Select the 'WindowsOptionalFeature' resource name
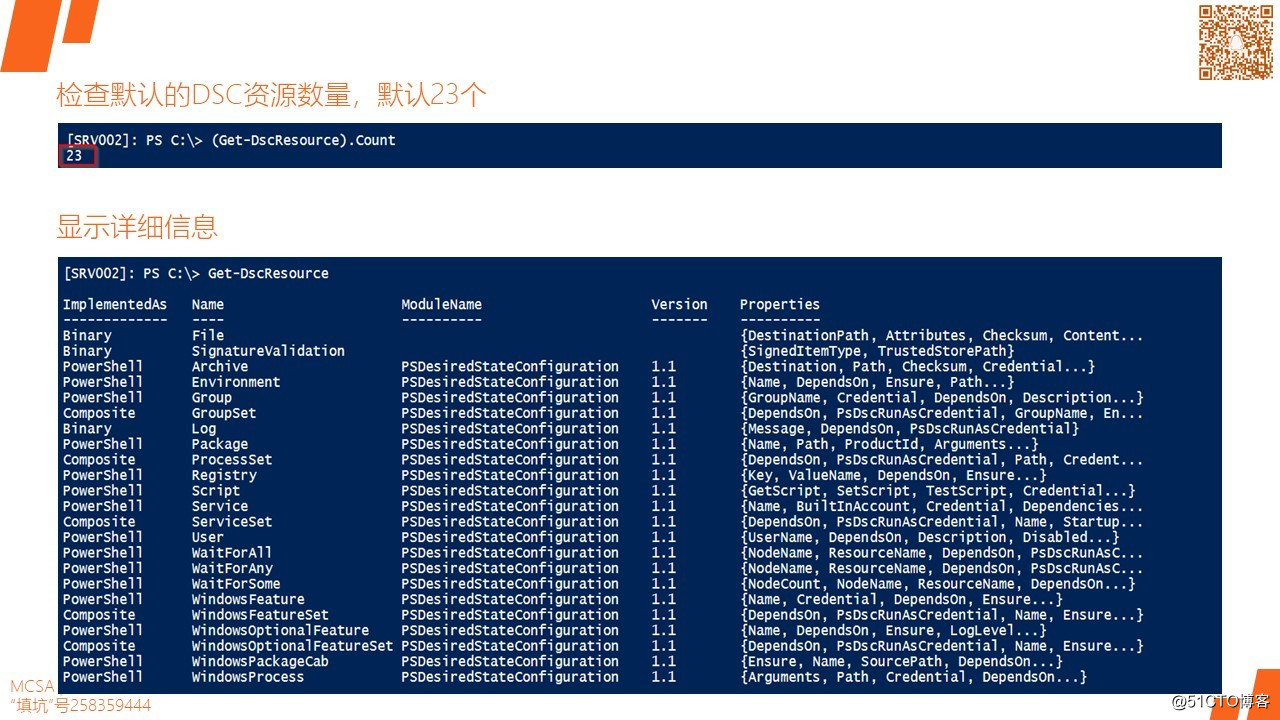This screenshot has height=720, width=1280. 280,630
